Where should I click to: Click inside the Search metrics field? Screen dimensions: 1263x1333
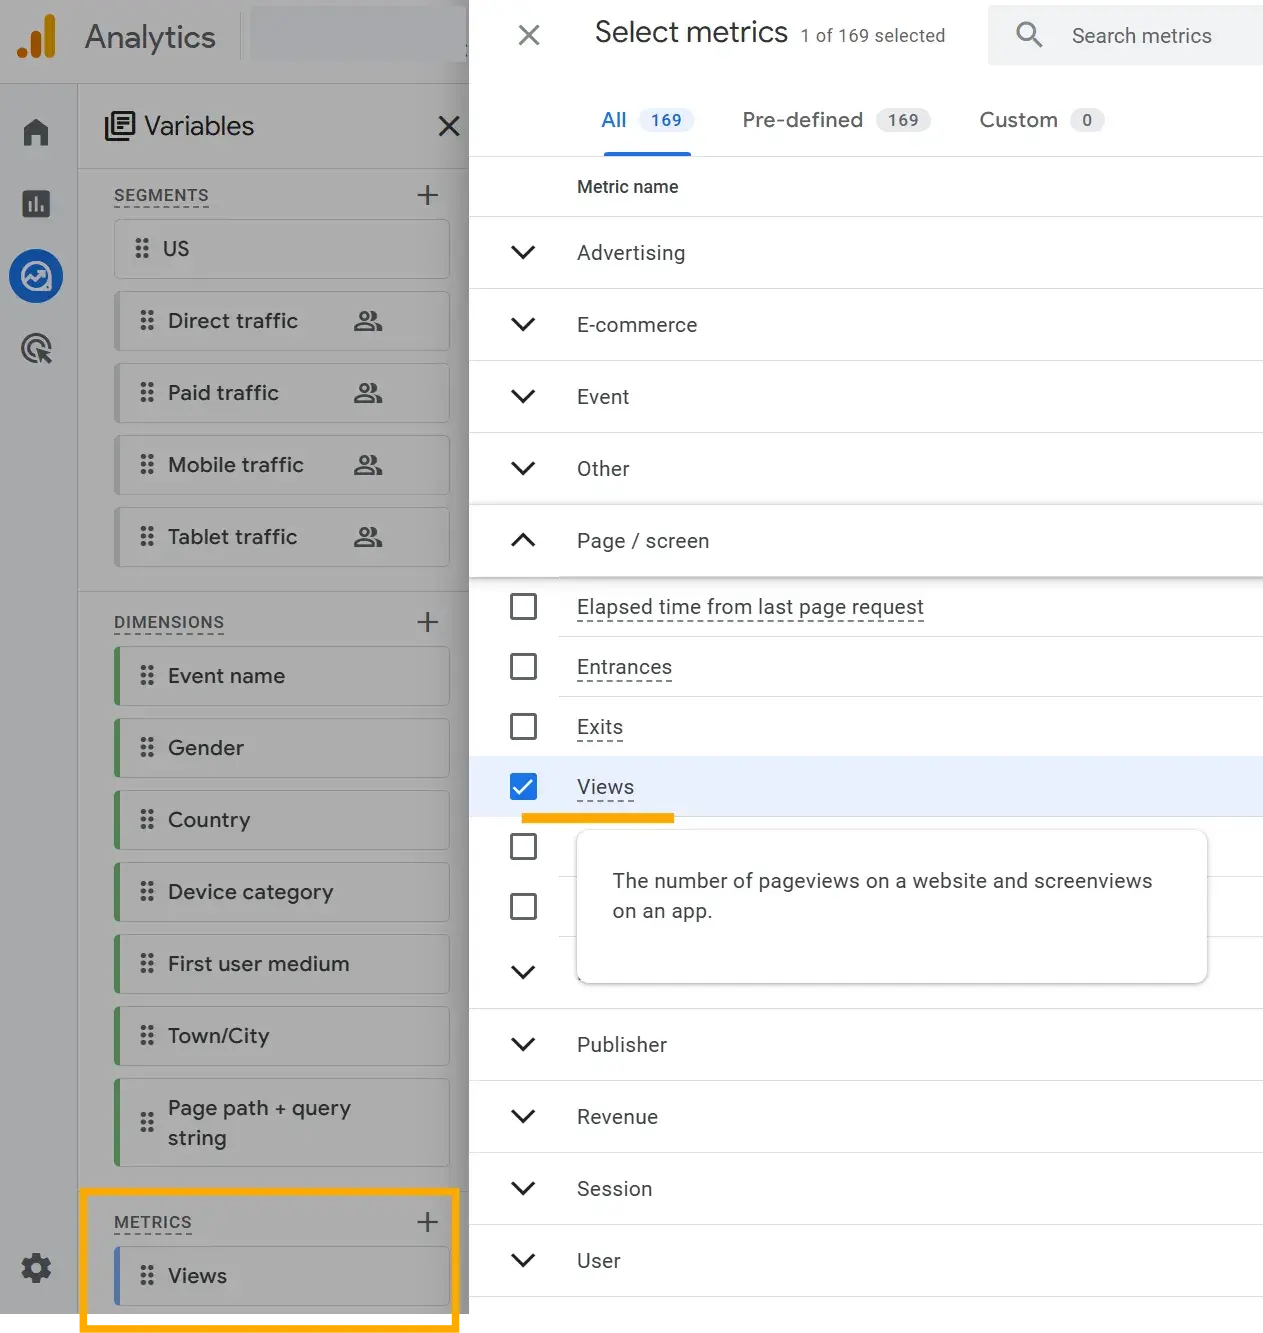click(x=1140, y=35)
